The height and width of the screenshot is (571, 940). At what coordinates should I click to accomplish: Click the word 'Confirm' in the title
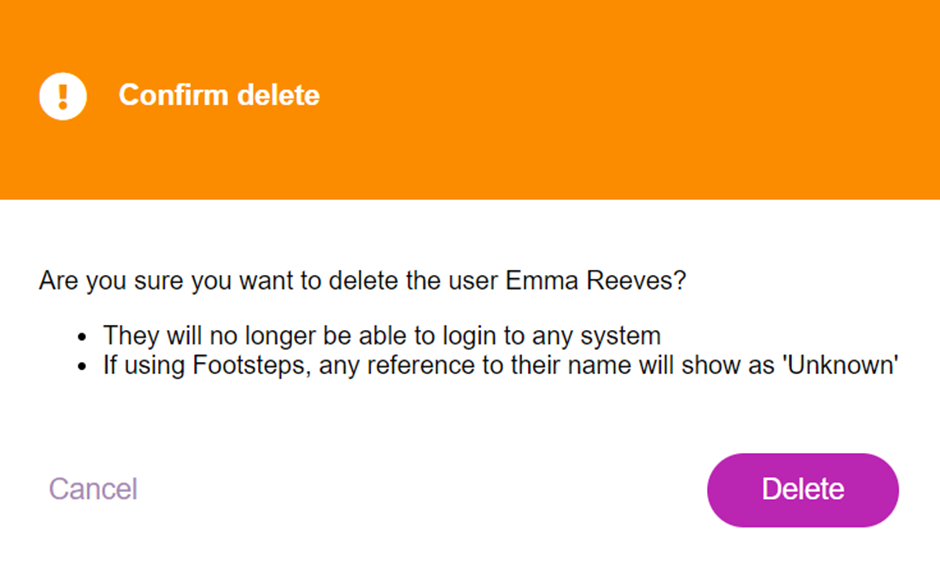(174, 95)
